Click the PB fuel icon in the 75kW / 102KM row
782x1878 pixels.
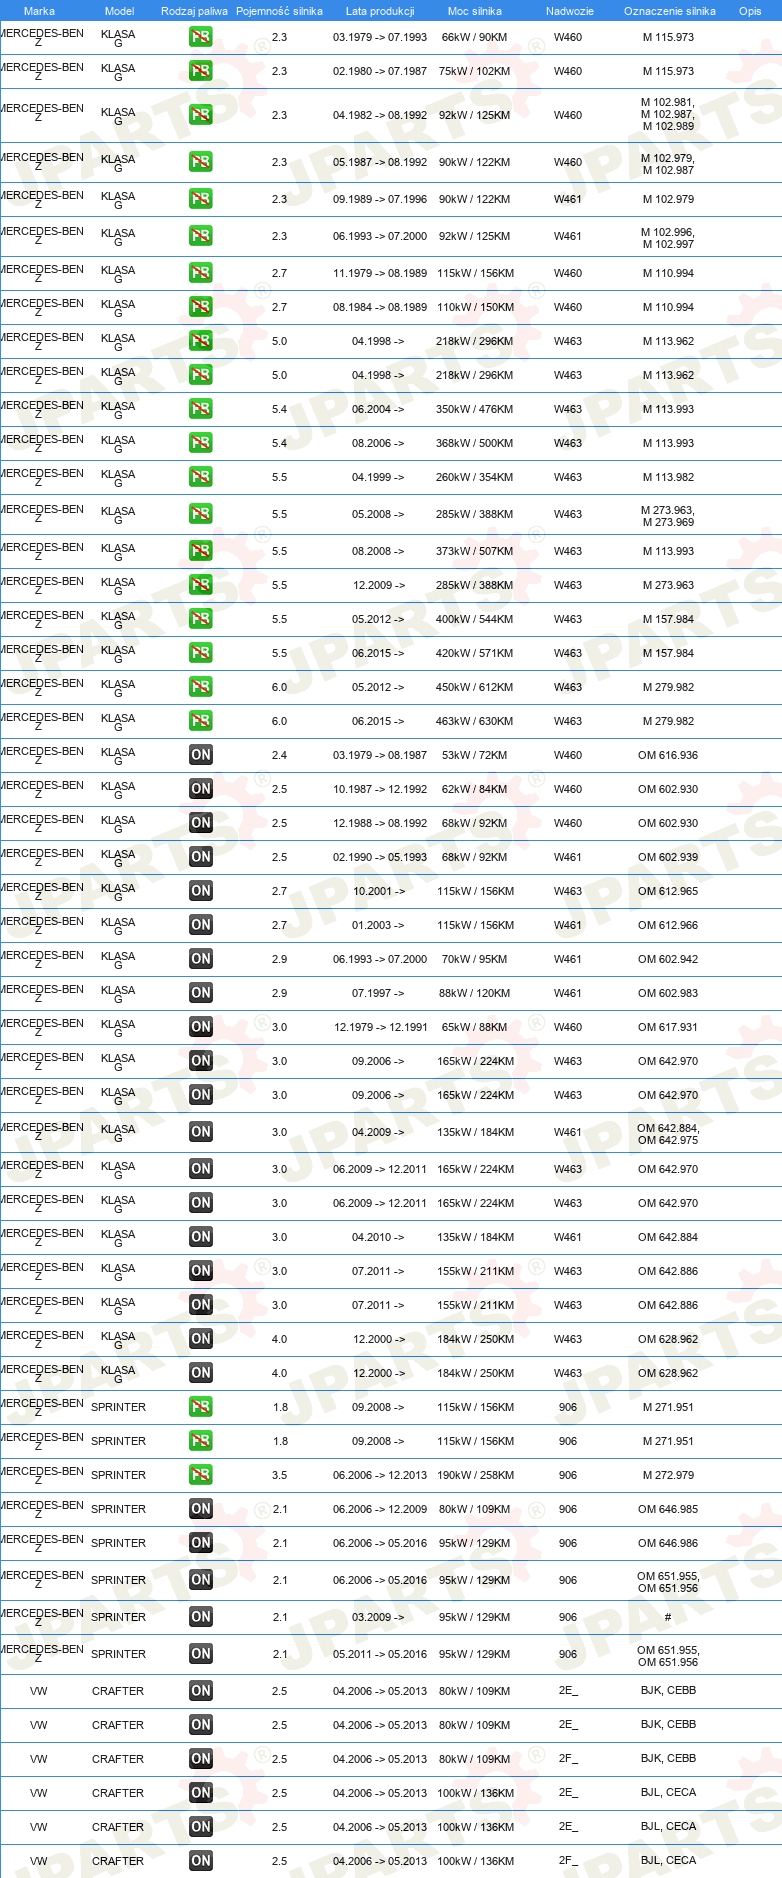point(201,71)
